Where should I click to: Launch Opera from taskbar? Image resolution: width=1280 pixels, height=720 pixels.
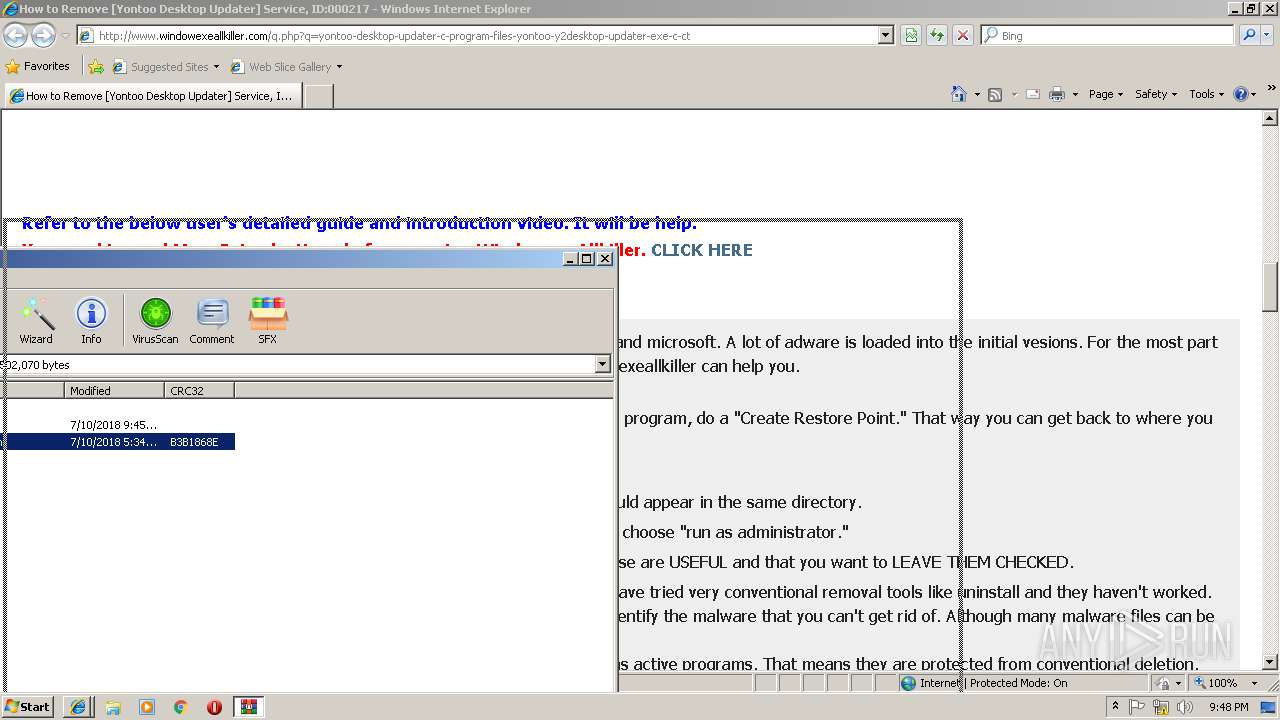tap(214, 707)
